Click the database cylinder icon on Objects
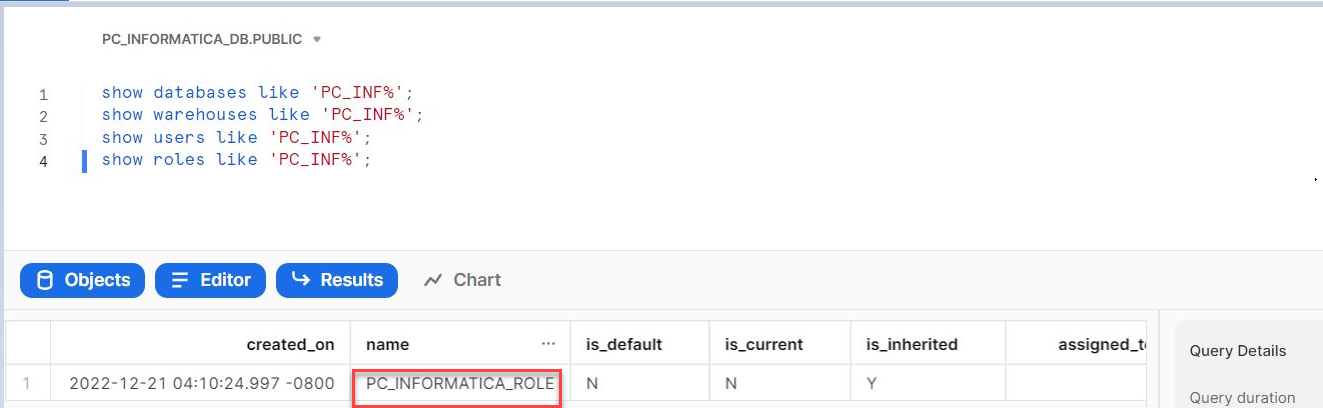 [x=45, y=280]
